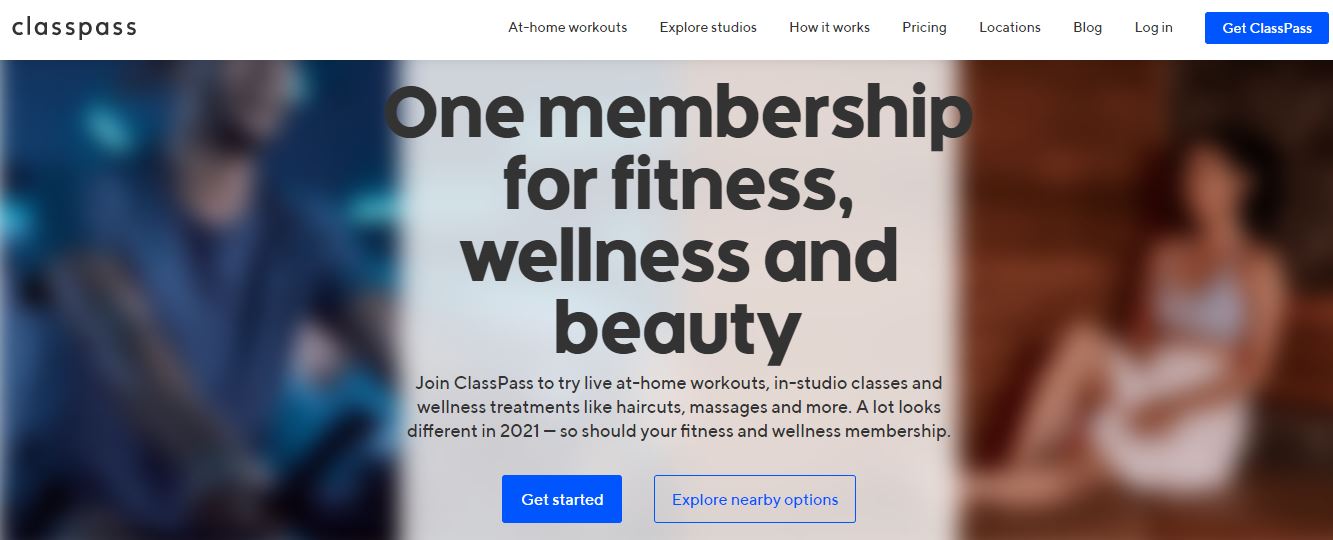1333x540 pixels.
Task: Select Explore nearby options
Action: click(755, 499)
